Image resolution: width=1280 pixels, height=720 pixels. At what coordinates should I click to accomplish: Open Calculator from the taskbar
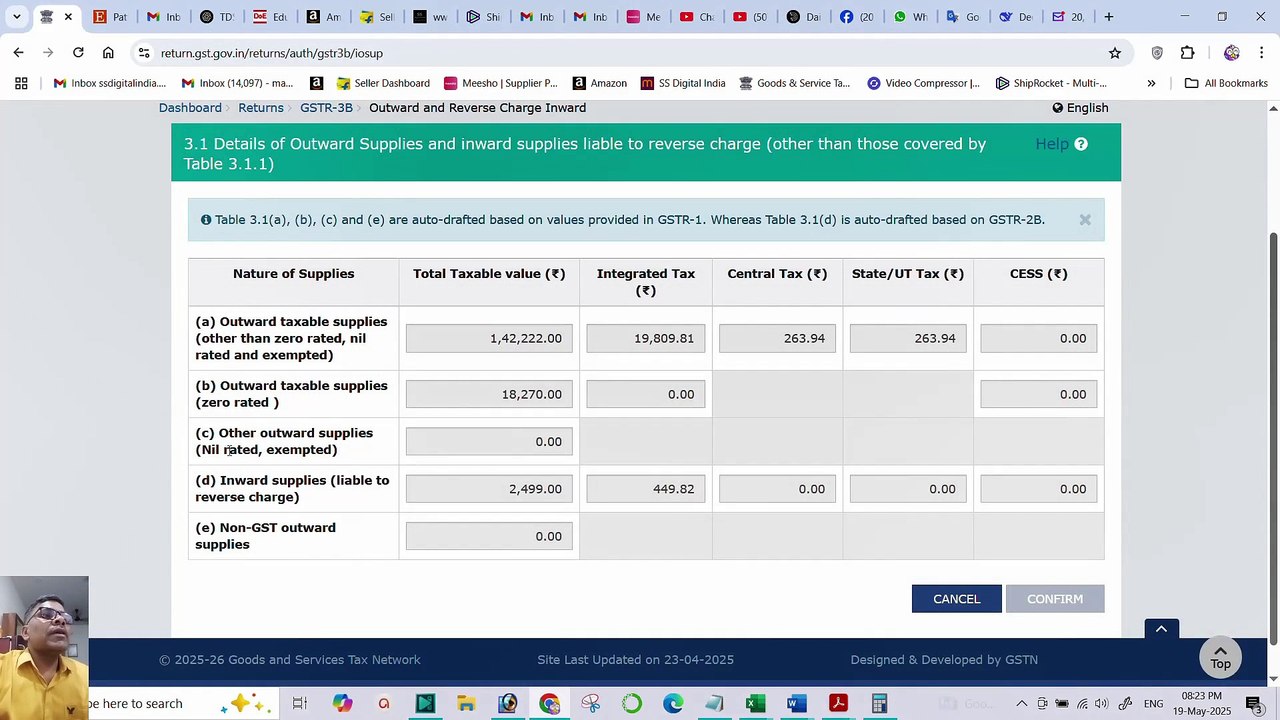tap(880, 704)
